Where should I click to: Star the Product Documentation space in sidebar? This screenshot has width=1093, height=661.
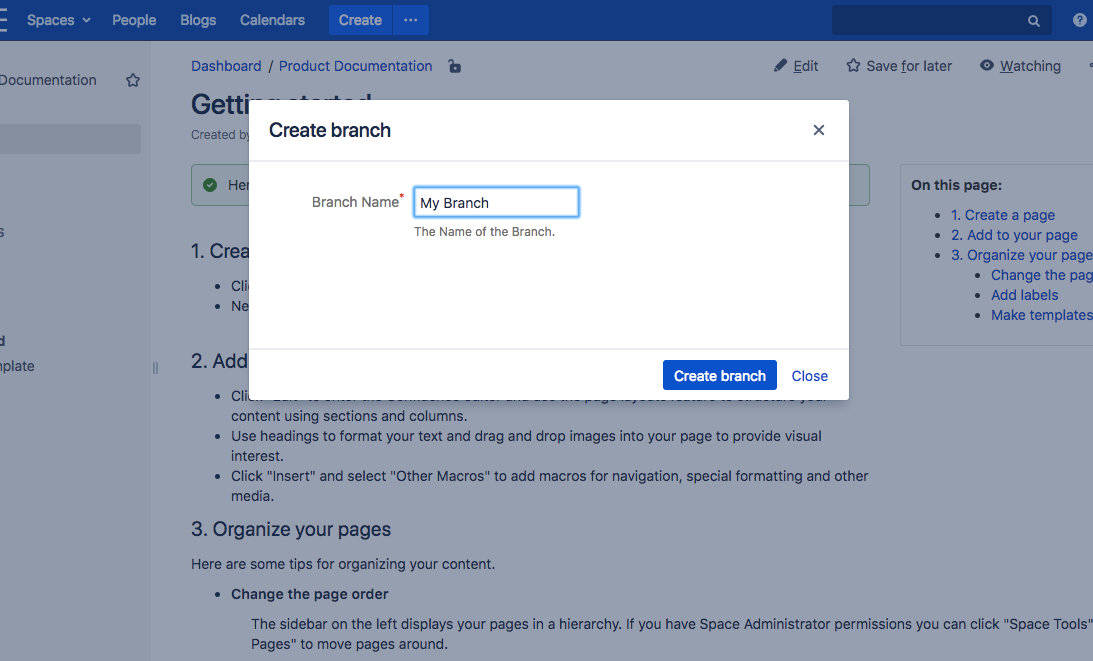133,80
